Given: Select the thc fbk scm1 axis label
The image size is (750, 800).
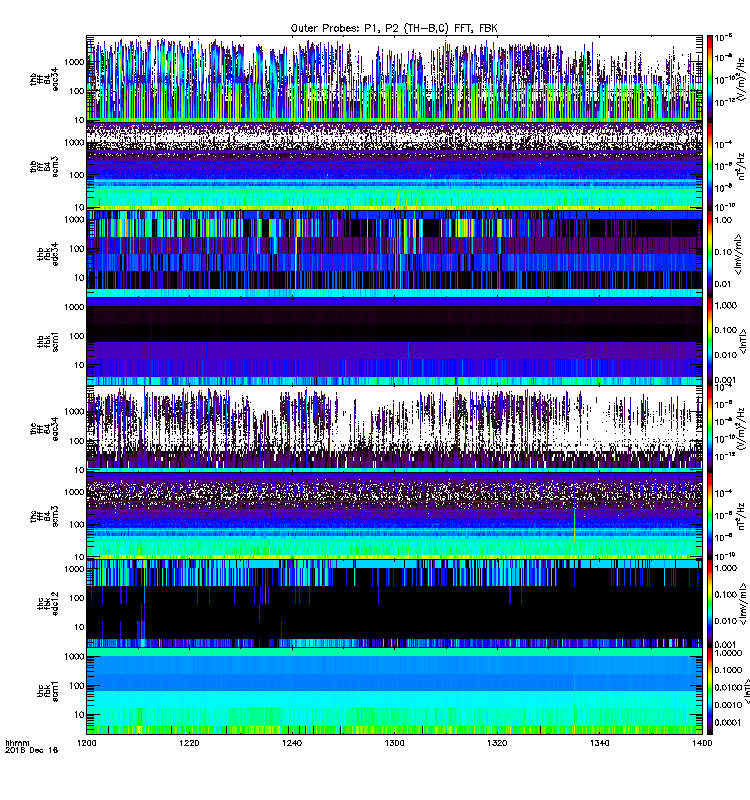Looking at the screenshot, I should [47, 691].
